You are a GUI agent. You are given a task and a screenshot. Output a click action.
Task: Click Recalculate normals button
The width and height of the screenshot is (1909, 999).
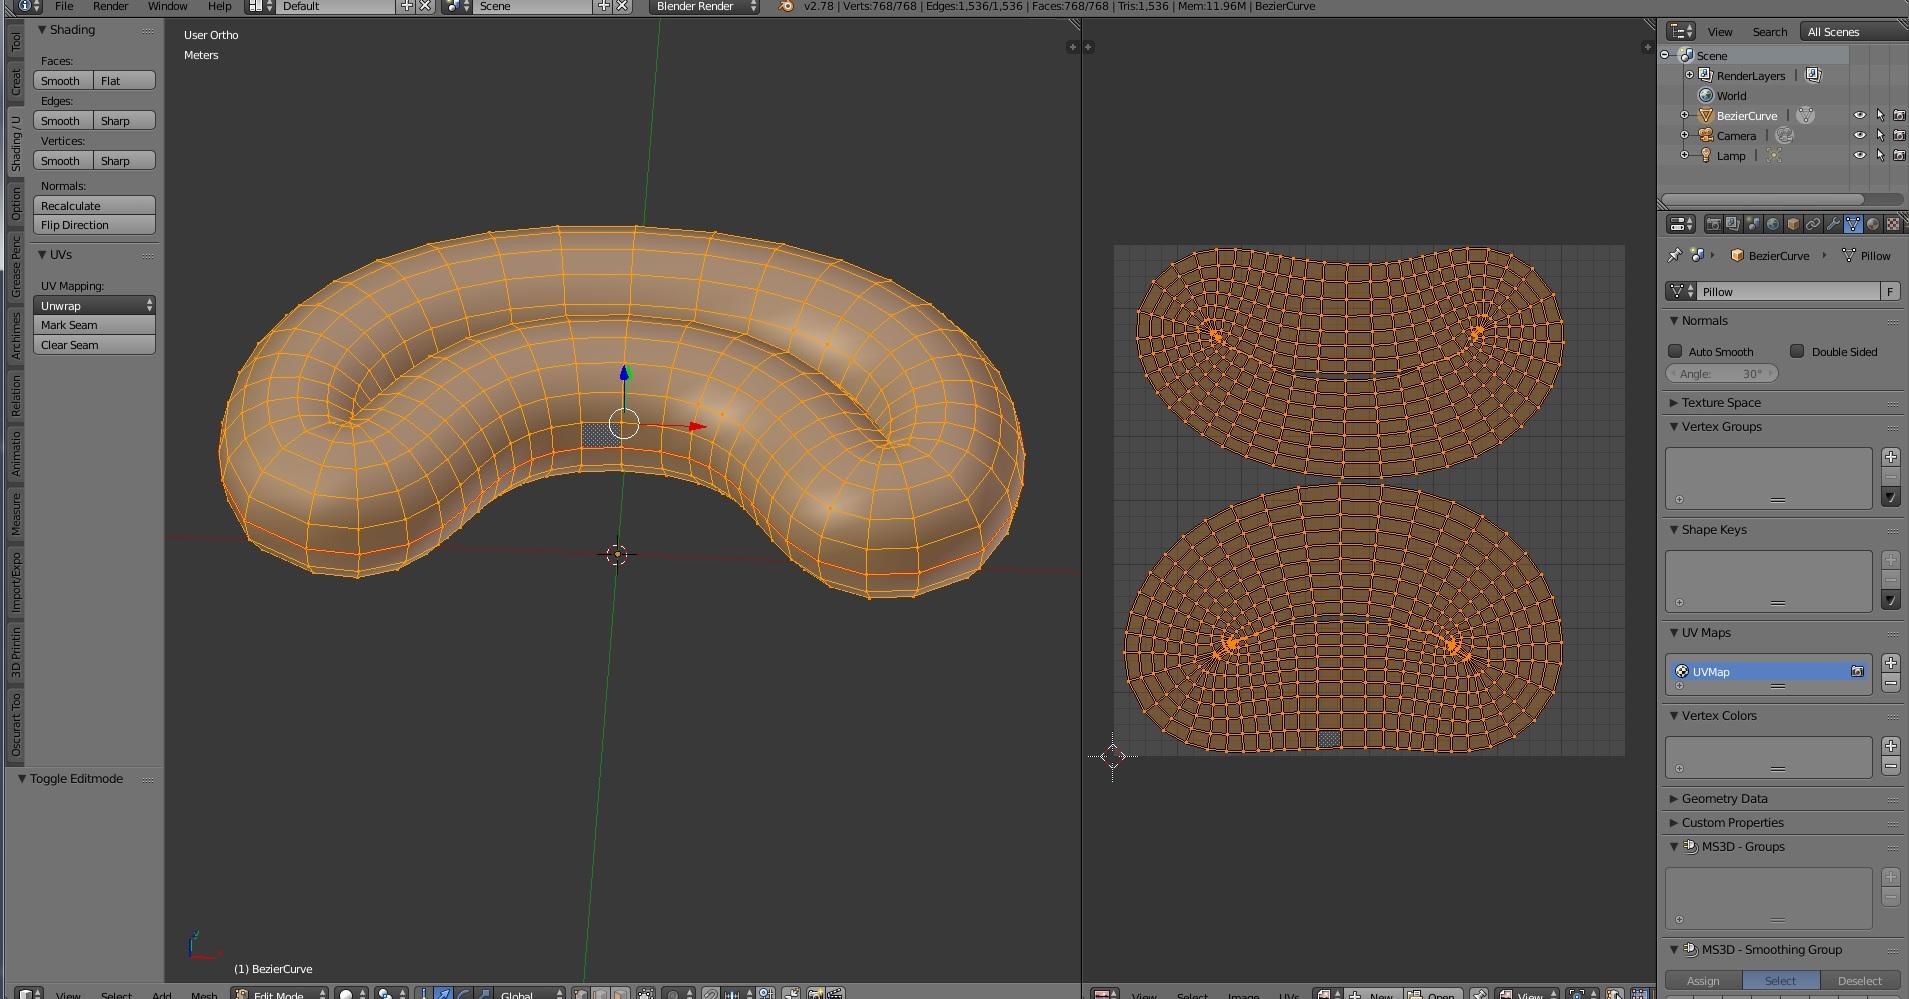click(95, 205)
